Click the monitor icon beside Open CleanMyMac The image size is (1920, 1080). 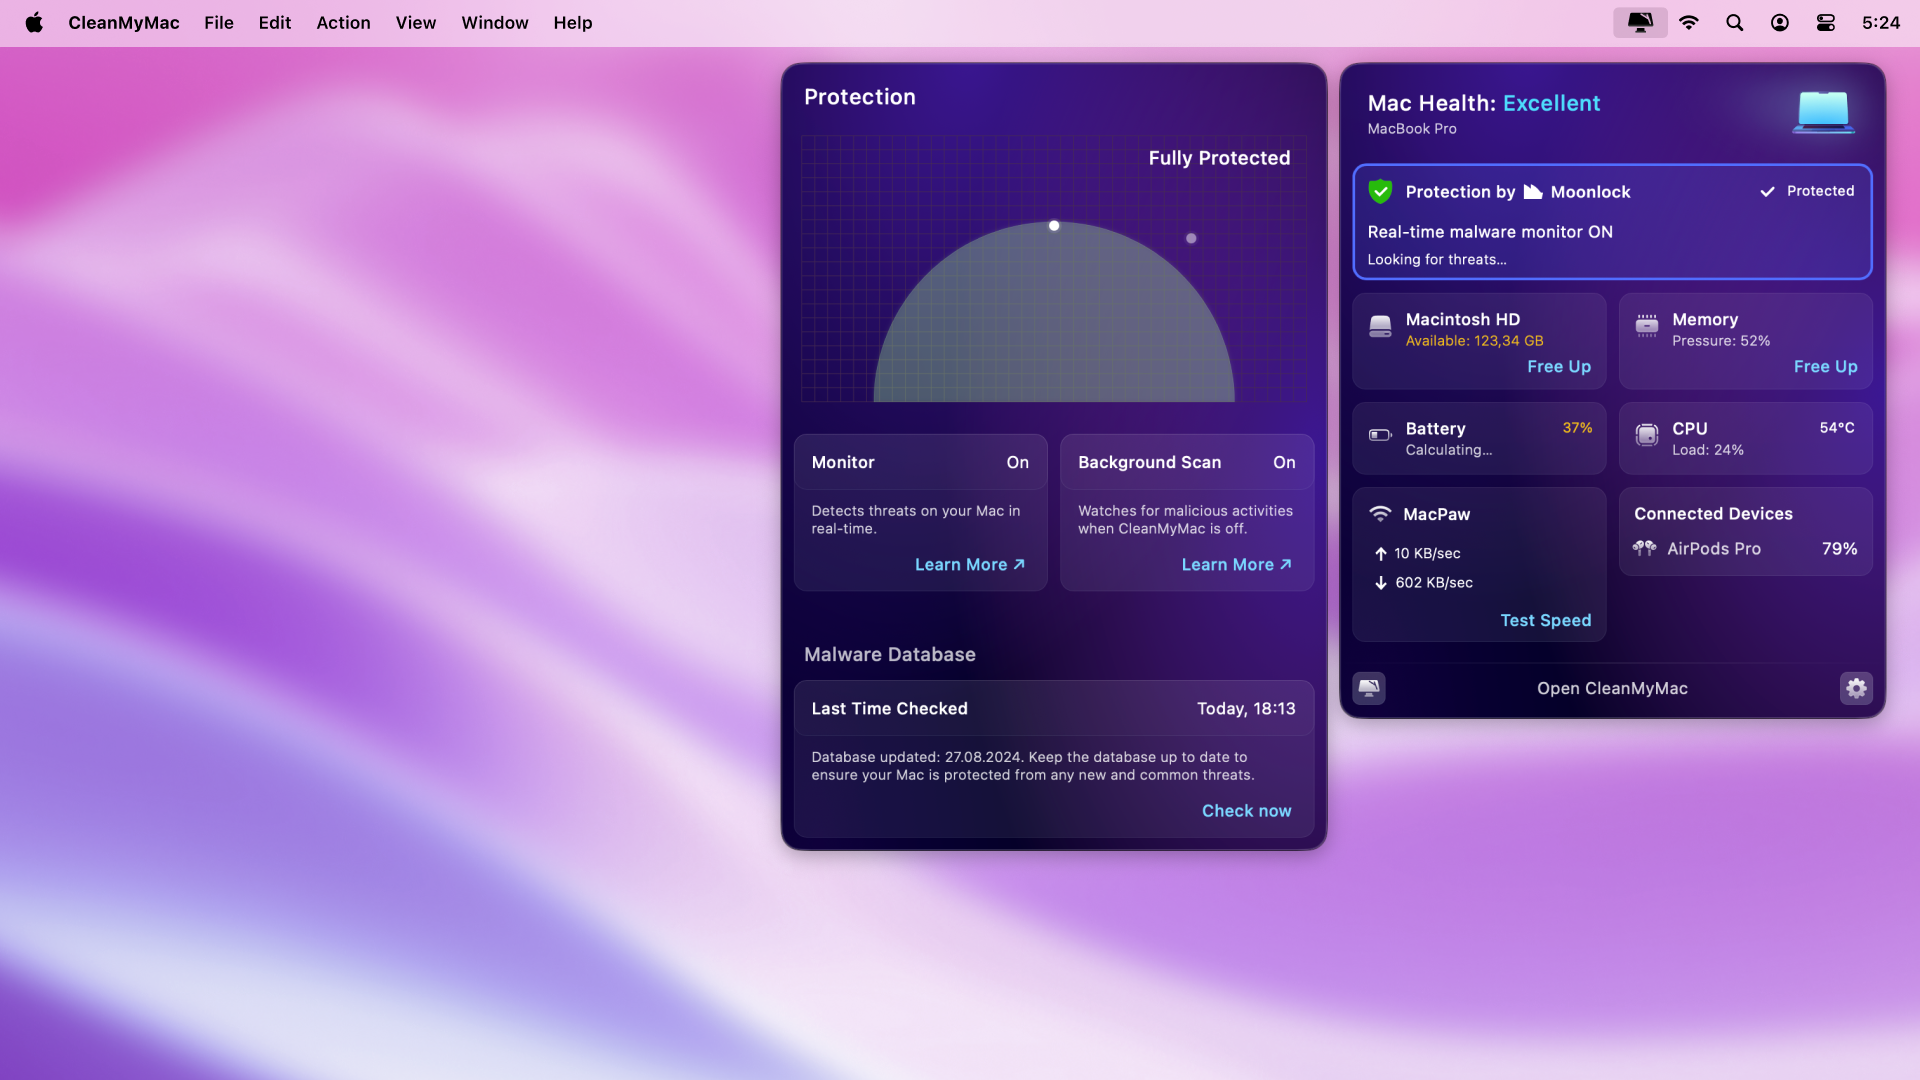pyautogui.click(x=1369, y=688)
